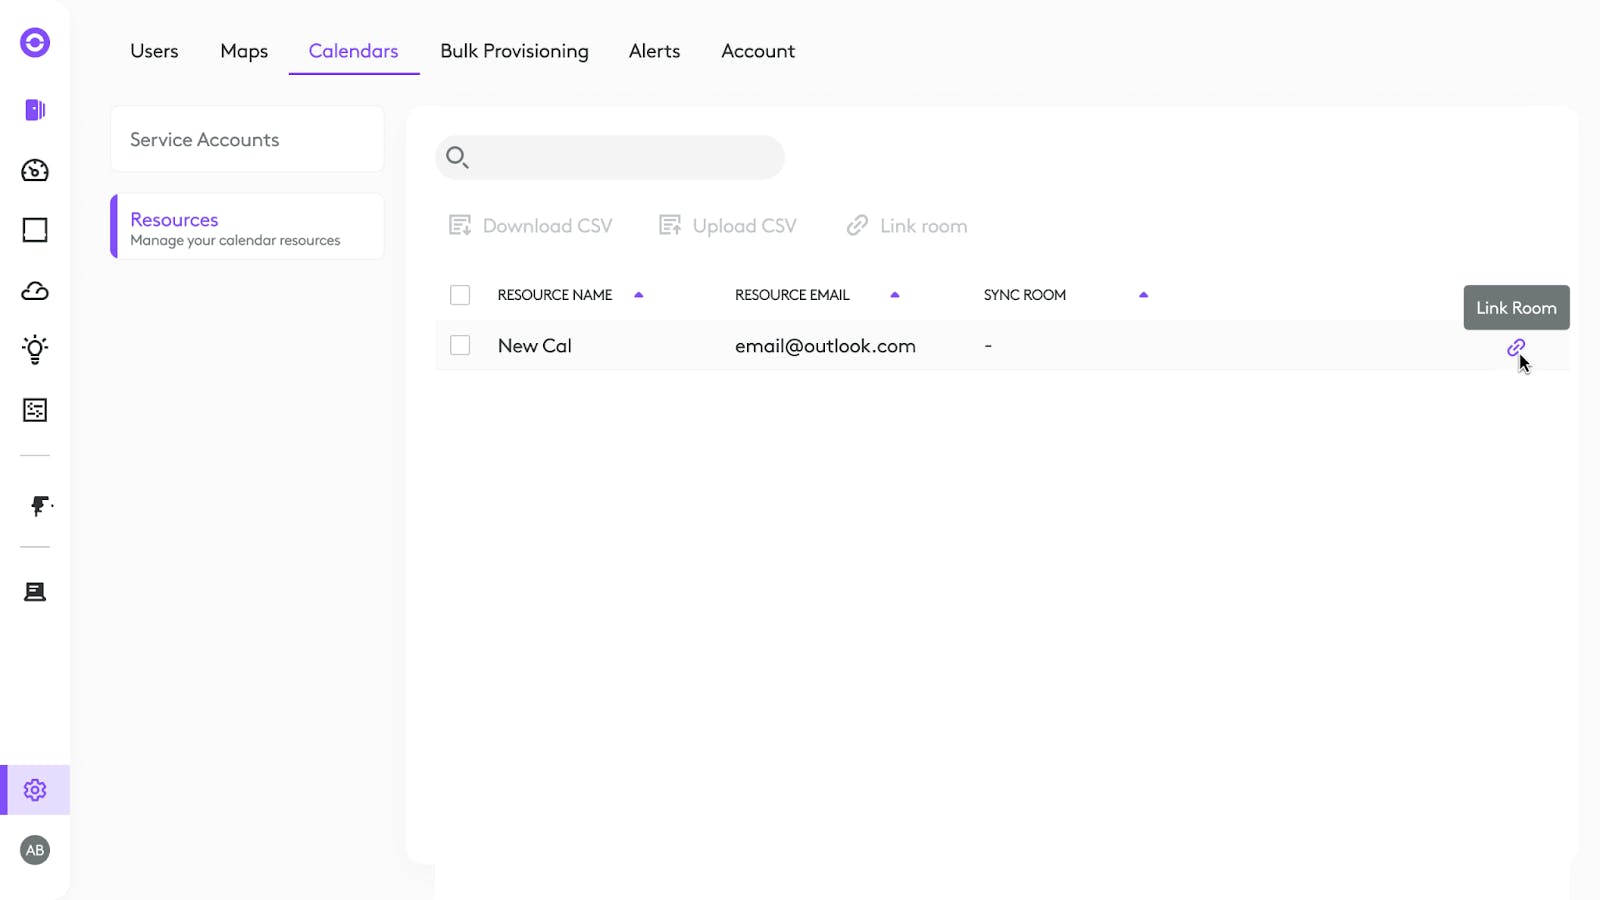Screen dimensions: 1600x900
Task: Open the dashboard gauge icon
Action: [35, 170]
